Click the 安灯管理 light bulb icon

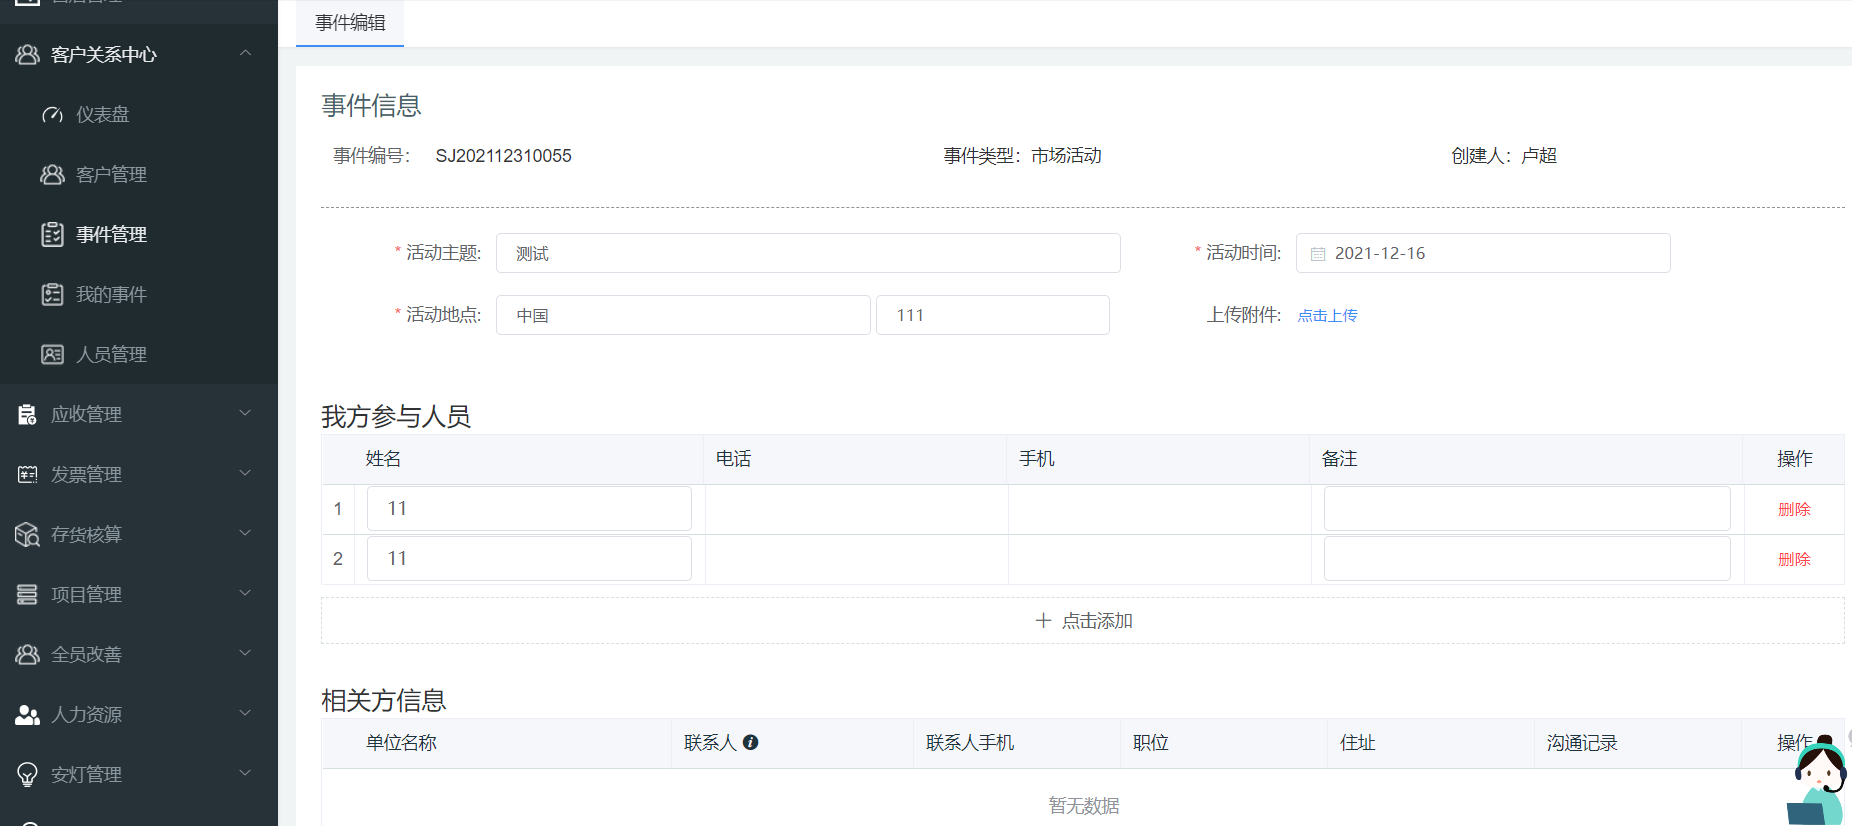(x=27, y=775)
